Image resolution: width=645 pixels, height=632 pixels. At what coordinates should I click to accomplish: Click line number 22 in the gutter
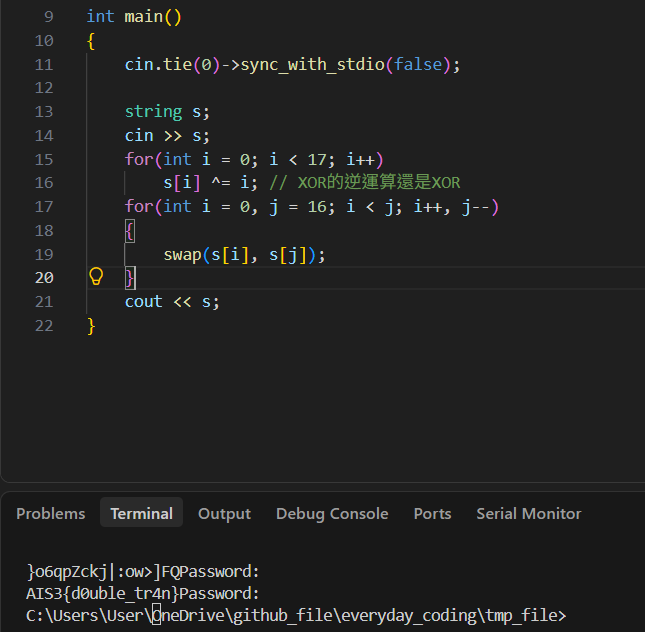click(44, 326)
